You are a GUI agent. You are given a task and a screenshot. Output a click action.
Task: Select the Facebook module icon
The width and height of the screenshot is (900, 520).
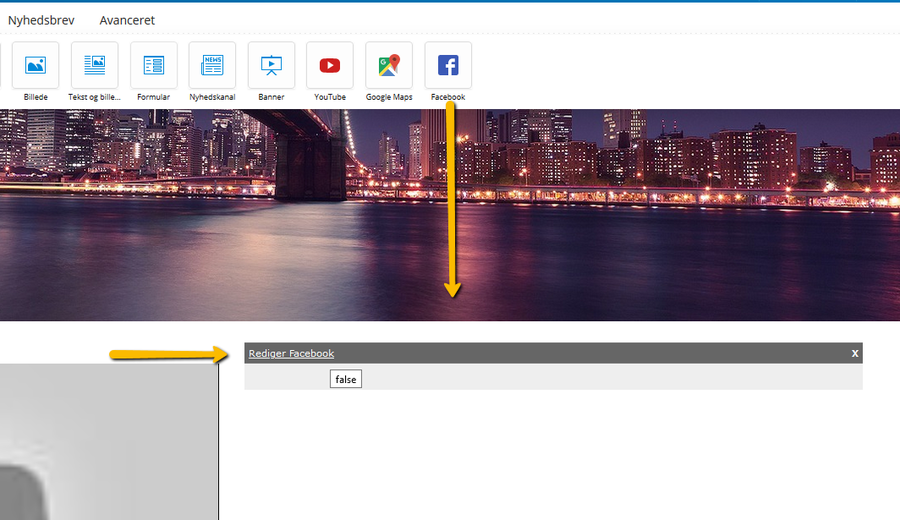point(448,65)
